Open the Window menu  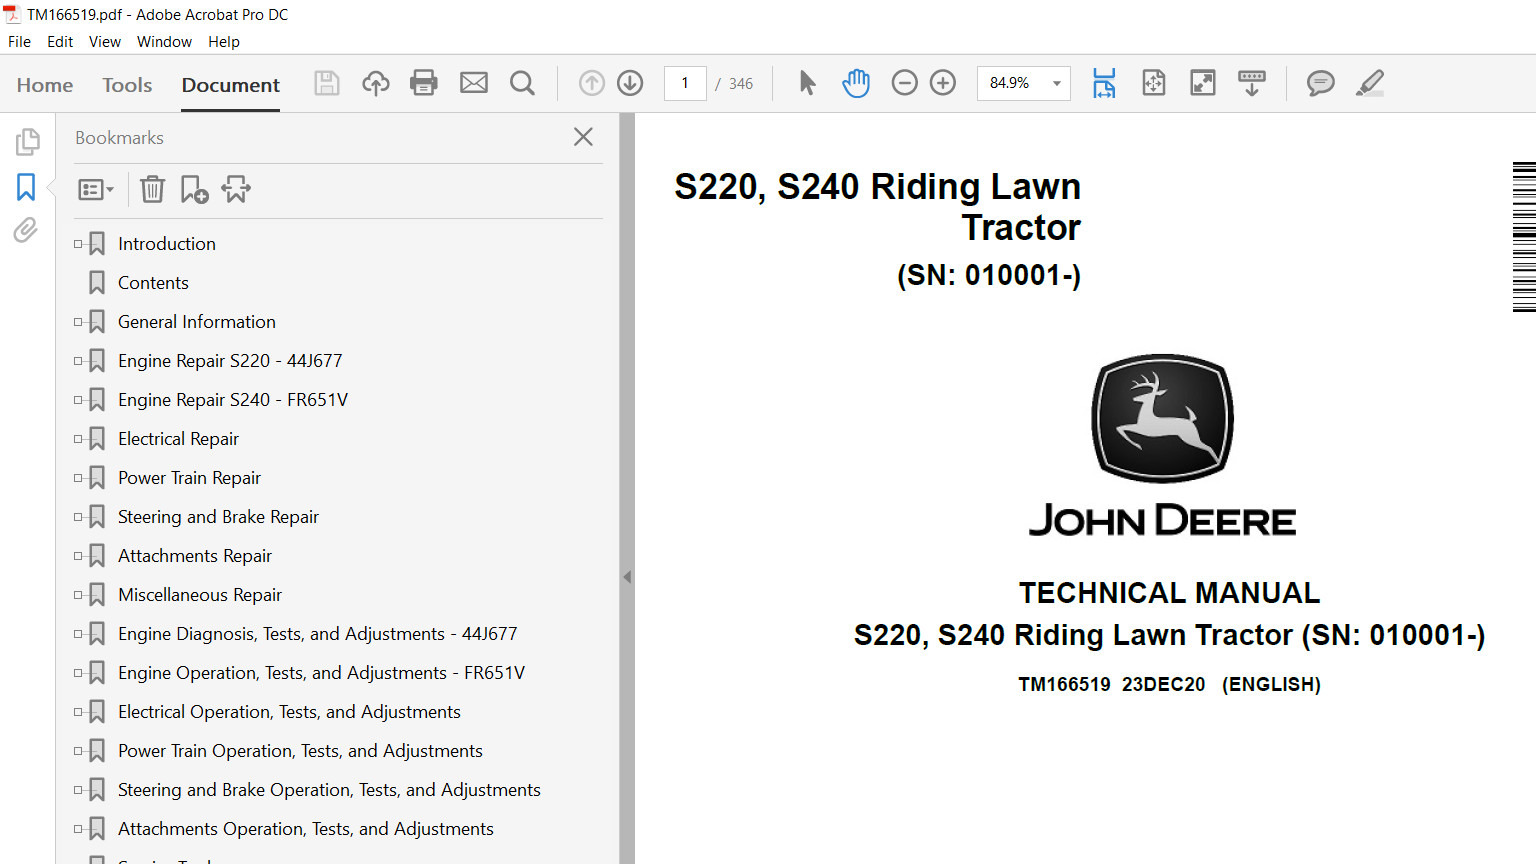pos(164,42)
